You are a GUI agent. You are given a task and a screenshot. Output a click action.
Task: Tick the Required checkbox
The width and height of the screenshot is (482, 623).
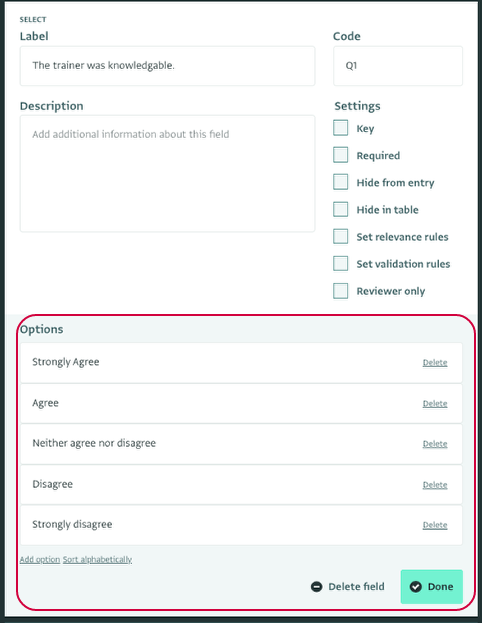pyautogui.click(x=341, y=155)
